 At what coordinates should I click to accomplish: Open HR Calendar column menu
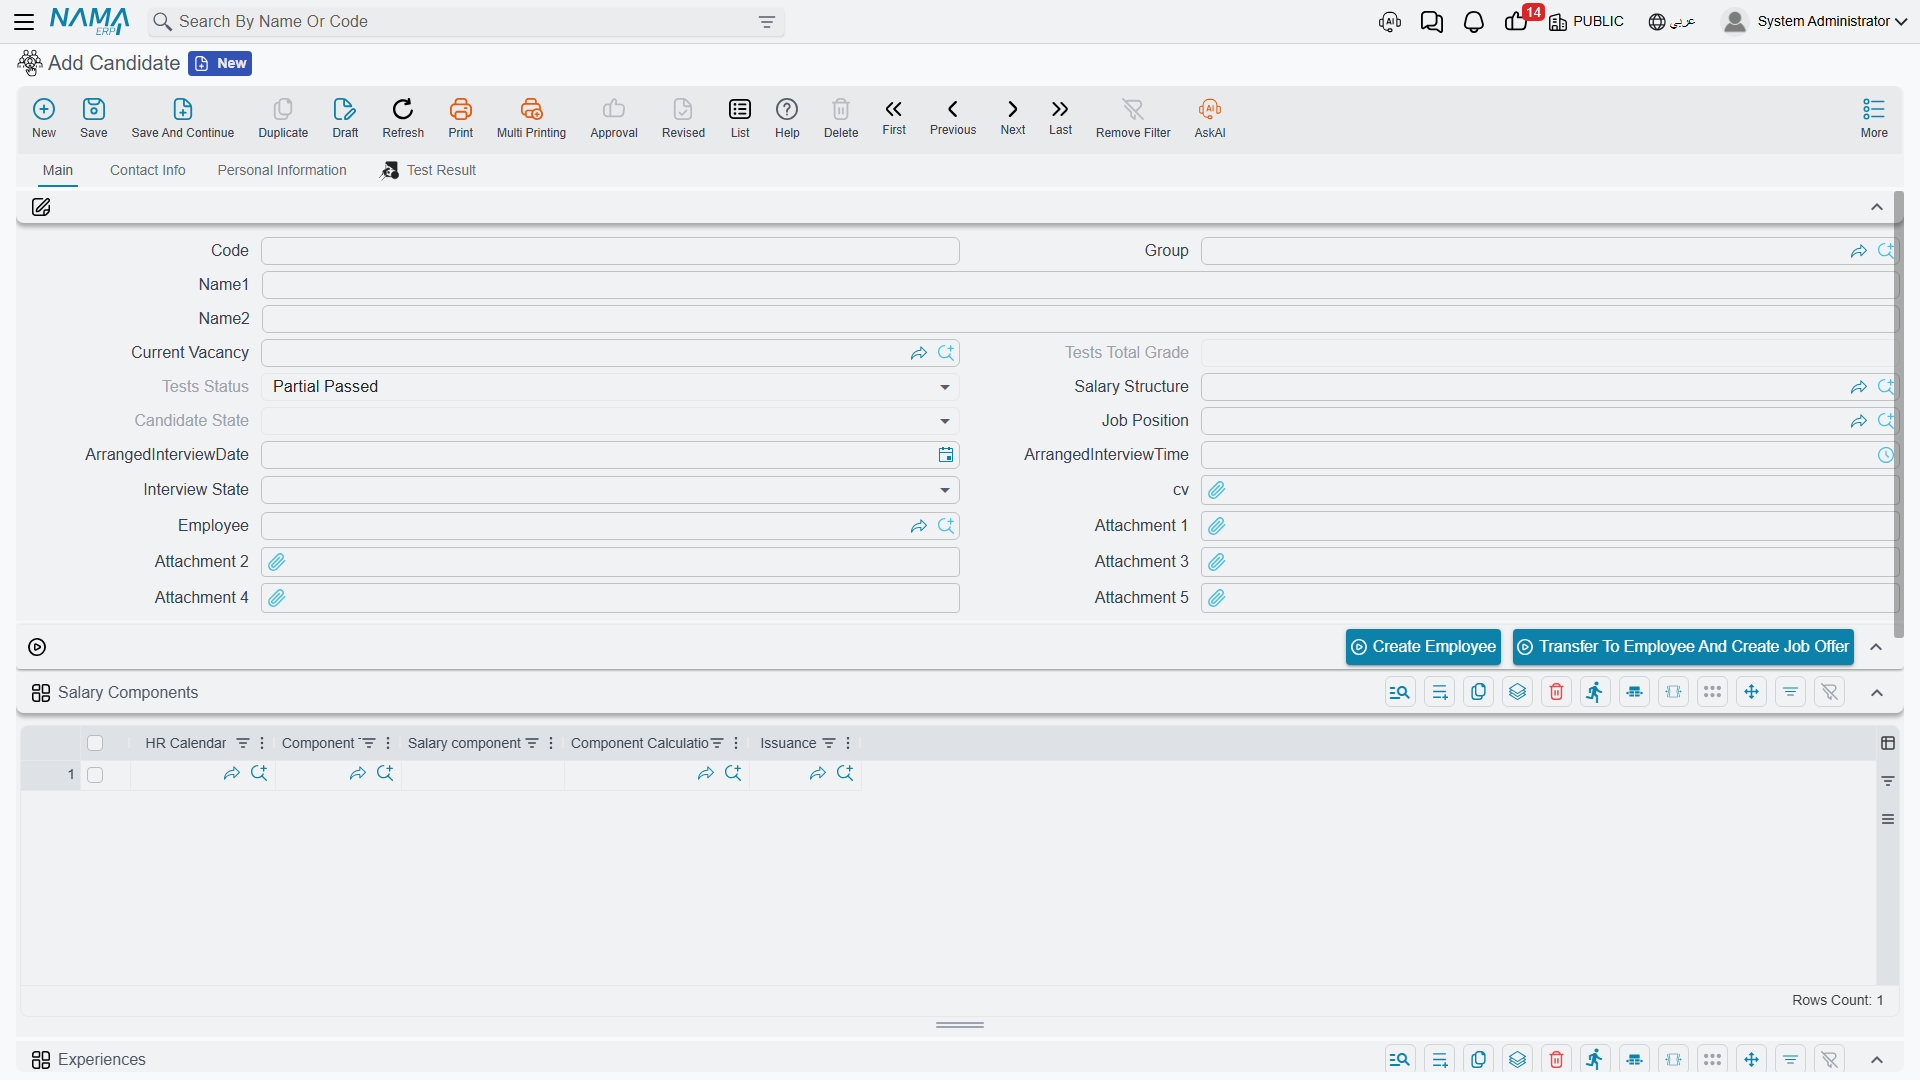pos(262,743)
